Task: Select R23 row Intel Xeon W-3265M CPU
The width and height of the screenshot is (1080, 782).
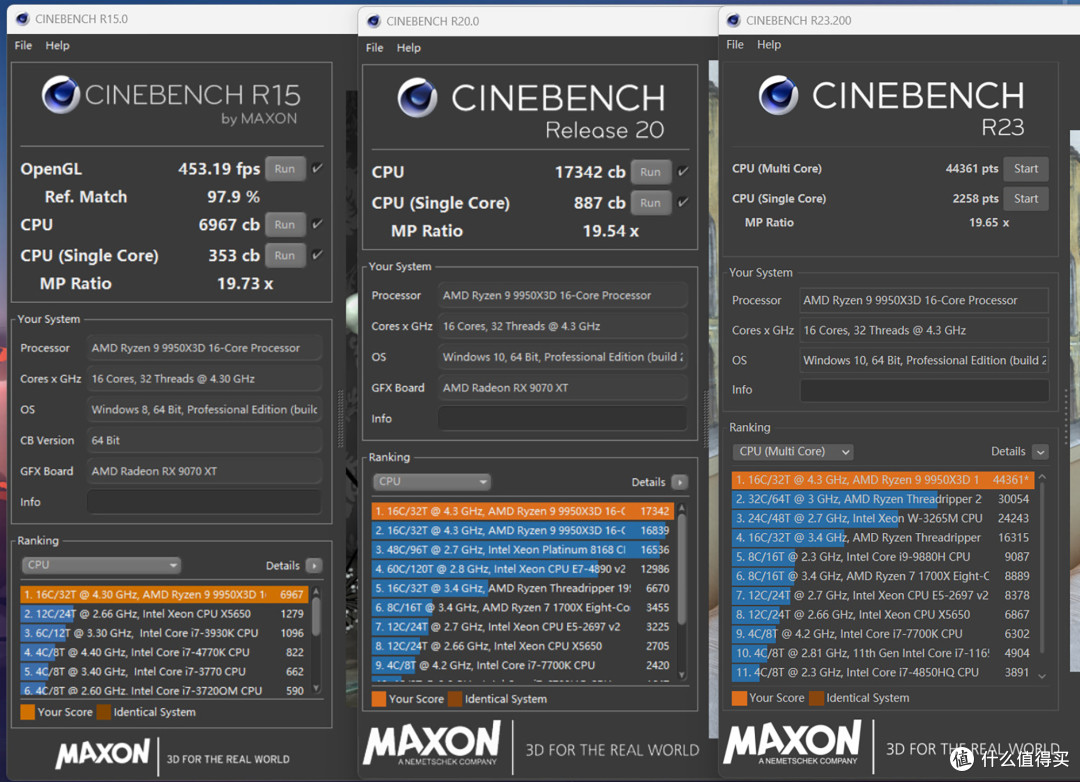Action: [882, 518]
